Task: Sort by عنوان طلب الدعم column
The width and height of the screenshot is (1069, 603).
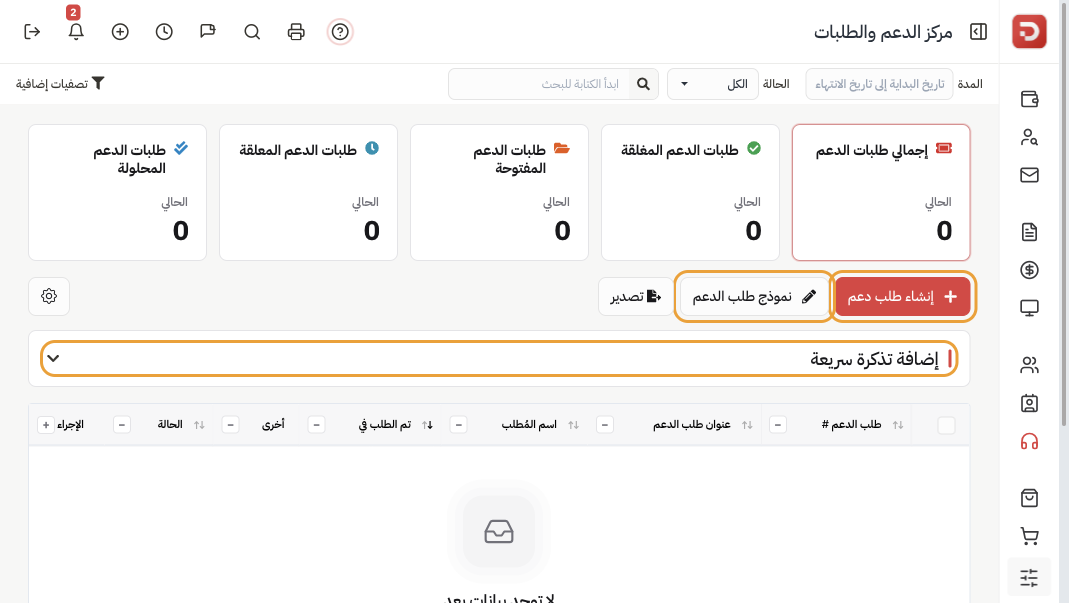Action: pos(747,425)
